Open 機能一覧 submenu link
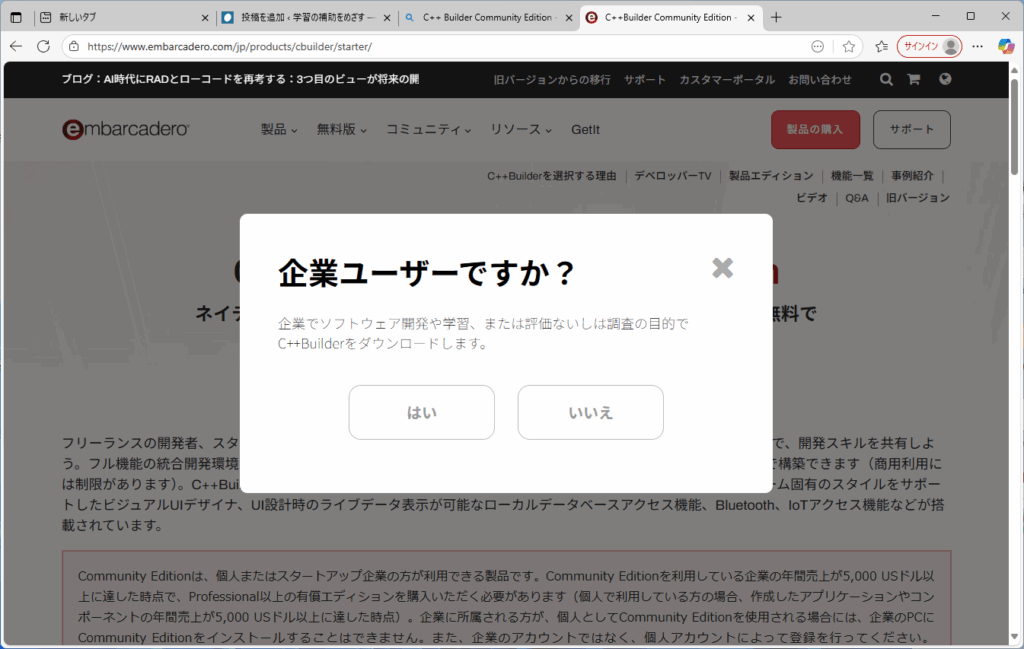1024x649 pixels. click(x=852, y=176)
